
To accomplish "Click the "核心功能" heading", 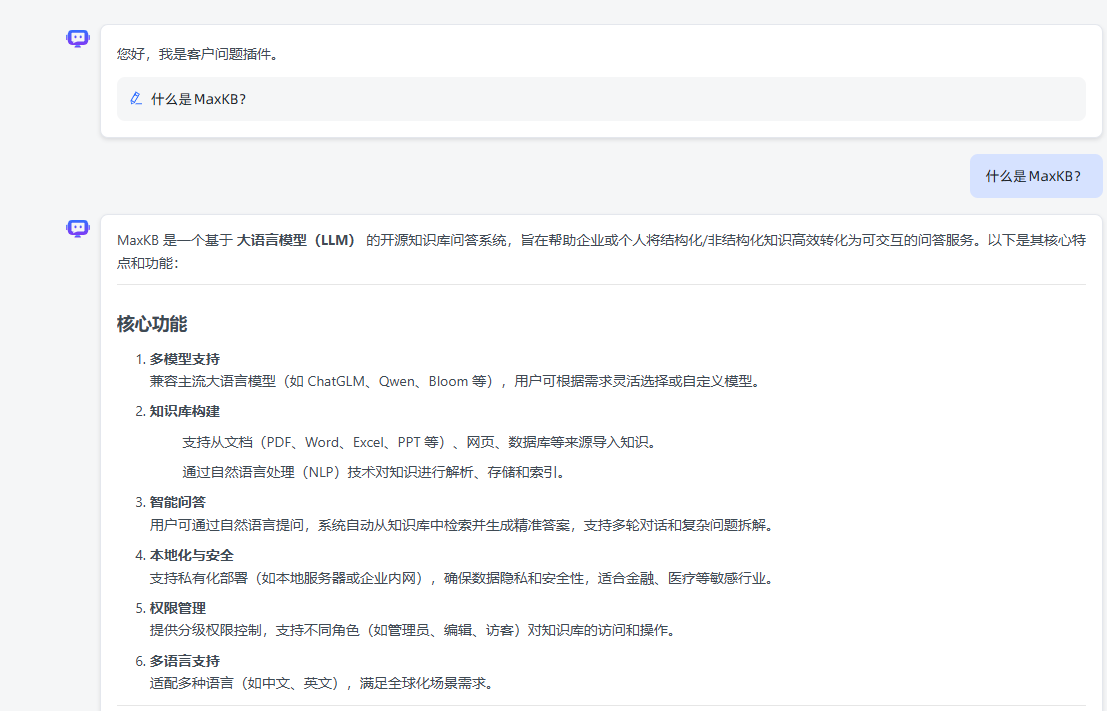I will point(152,324).
